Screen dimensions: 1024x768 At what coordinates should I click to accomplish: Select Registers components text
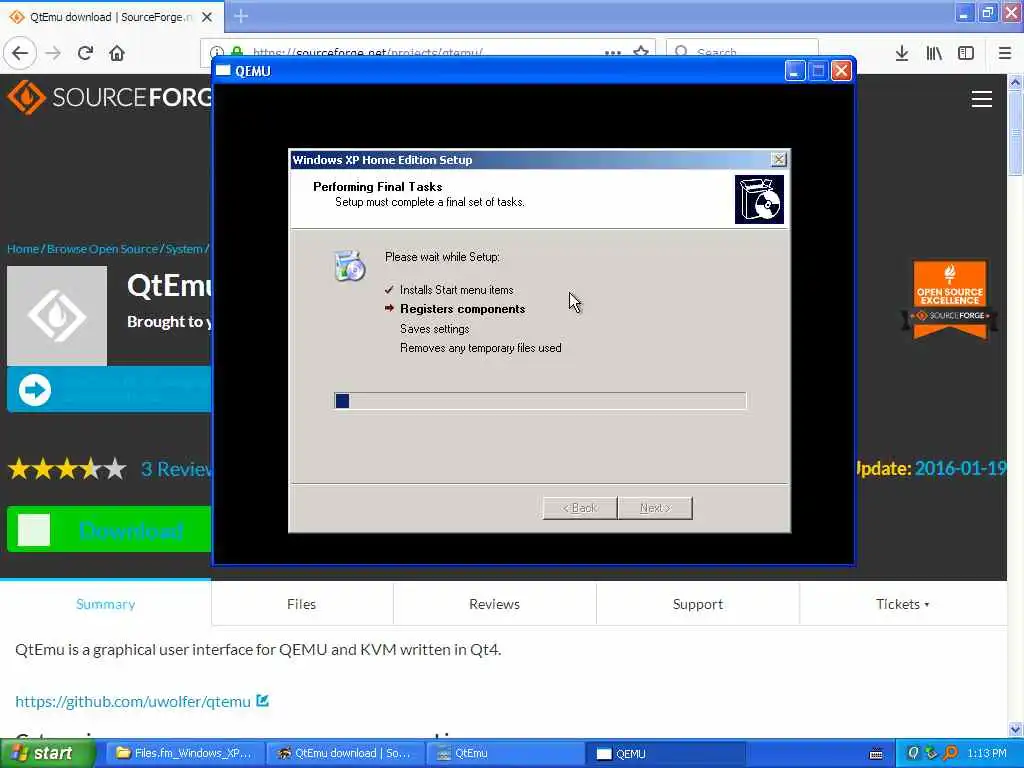[x=462, y=309]
